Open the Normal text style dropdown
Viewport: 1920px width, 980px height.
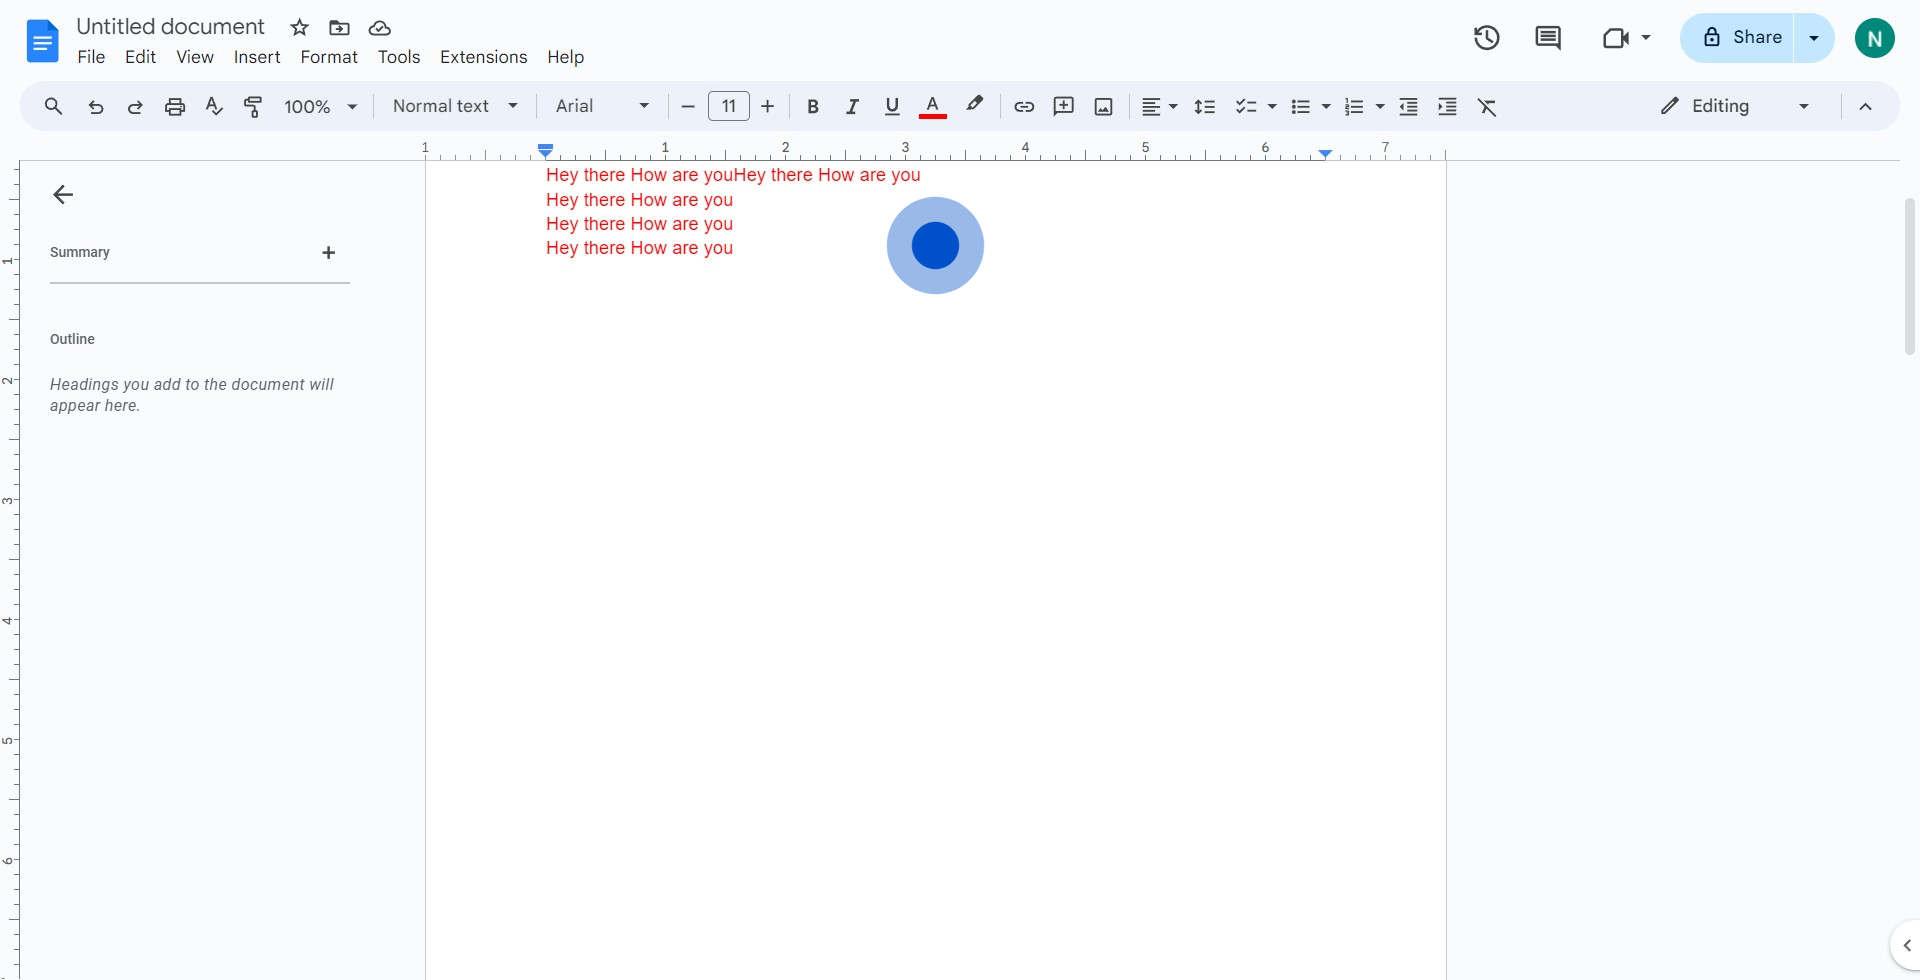(x=455, y=106)
